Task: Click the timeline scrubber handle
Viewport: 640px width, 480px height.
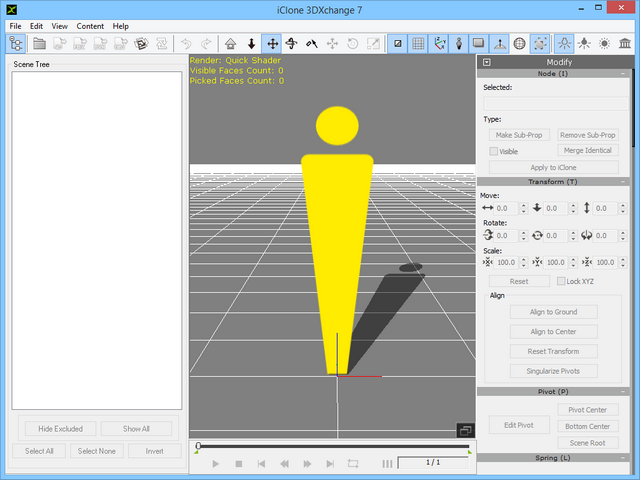Action: [198, 446]
